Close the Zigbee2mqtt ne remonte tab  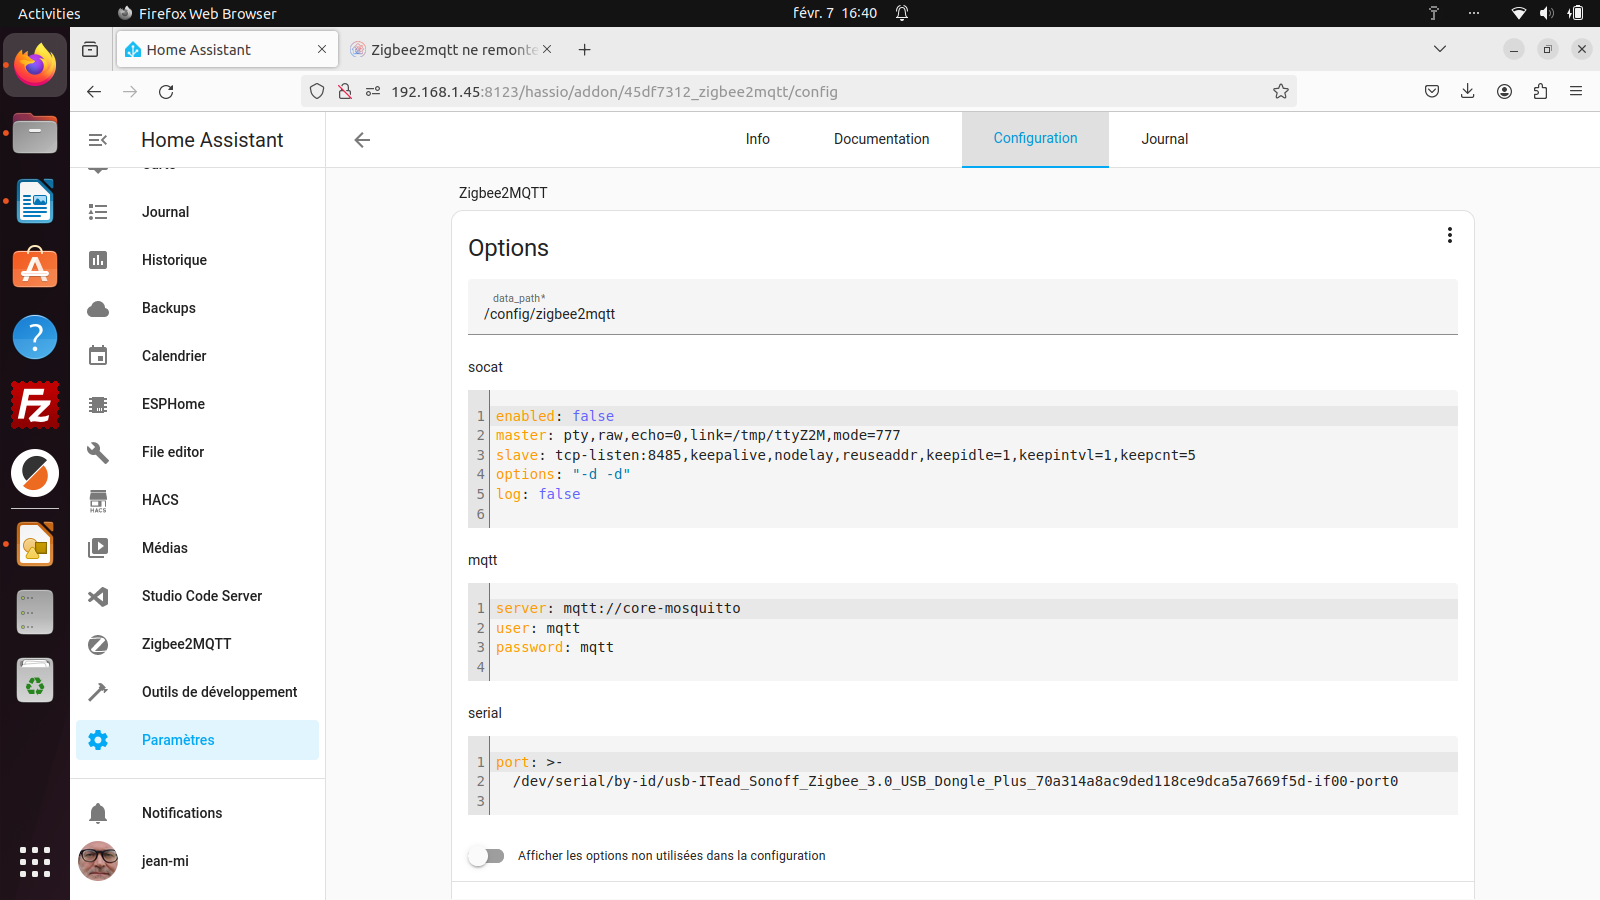547,49
